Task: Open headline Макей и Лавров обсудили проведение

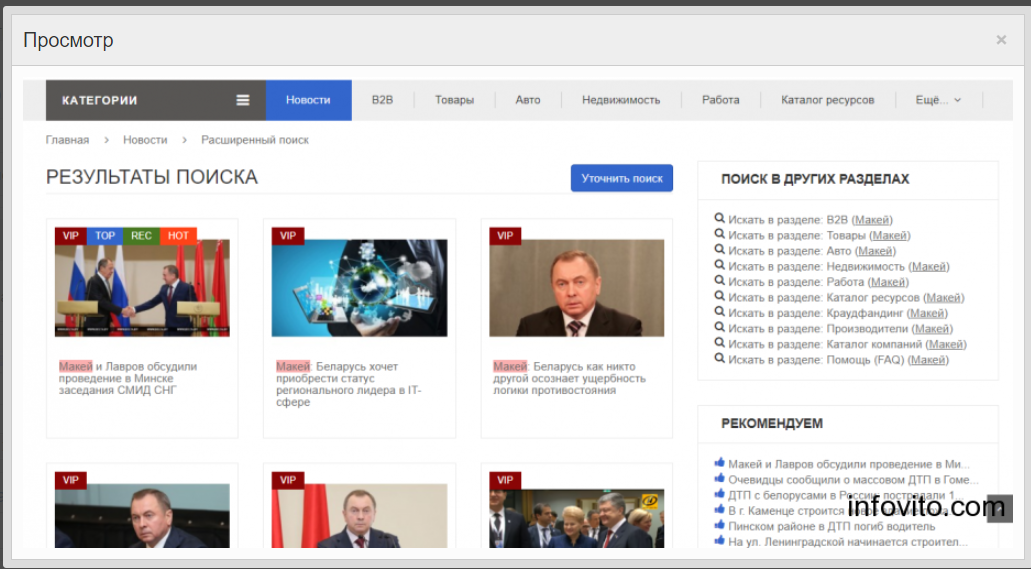Action: (128, 378)
